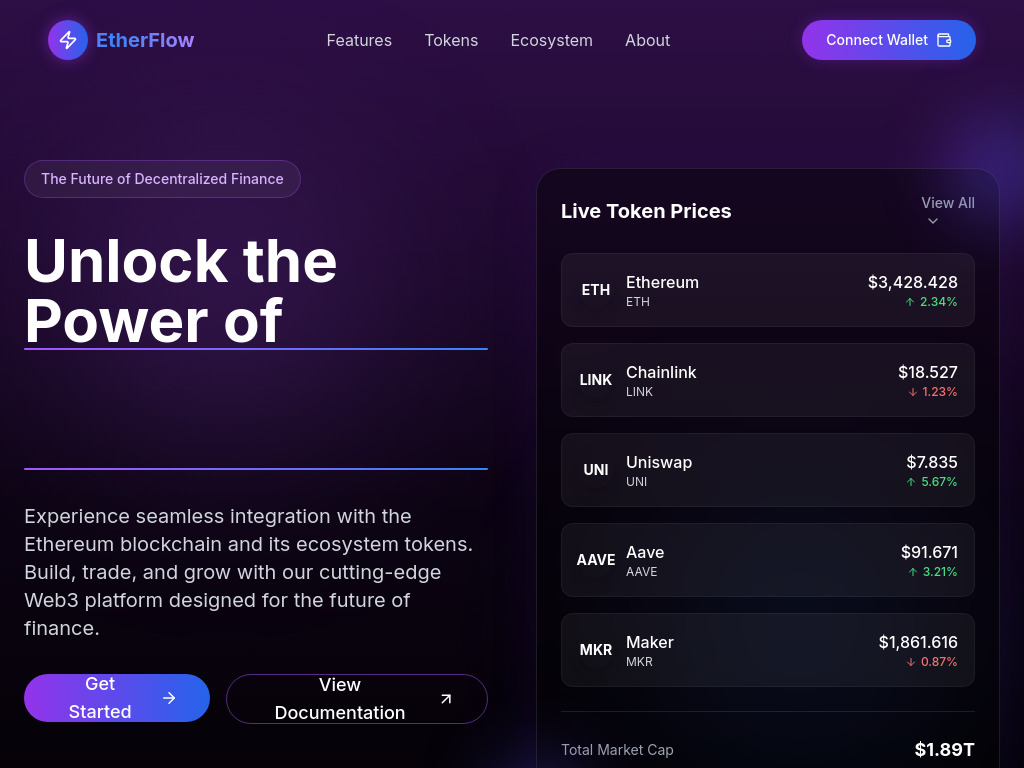Go to the Ecosystem section

click(552, 40)
